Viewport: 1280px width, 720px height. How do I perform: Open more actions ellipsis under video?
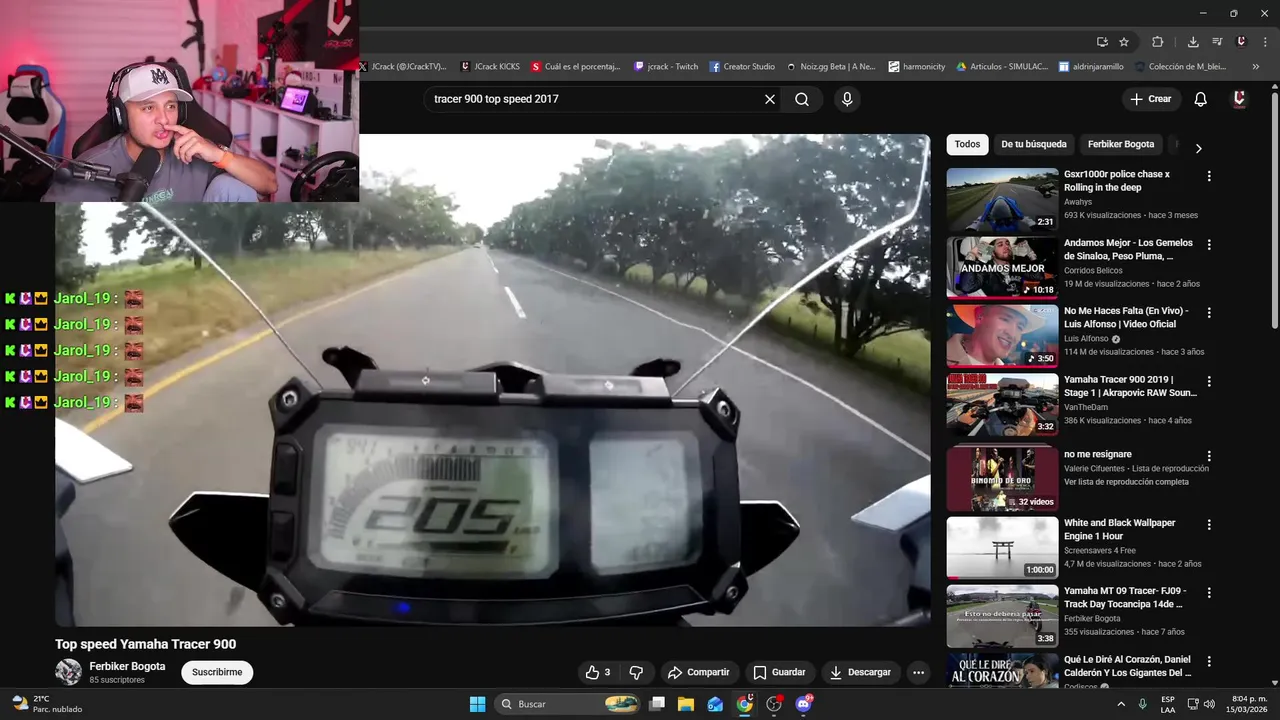918,672
